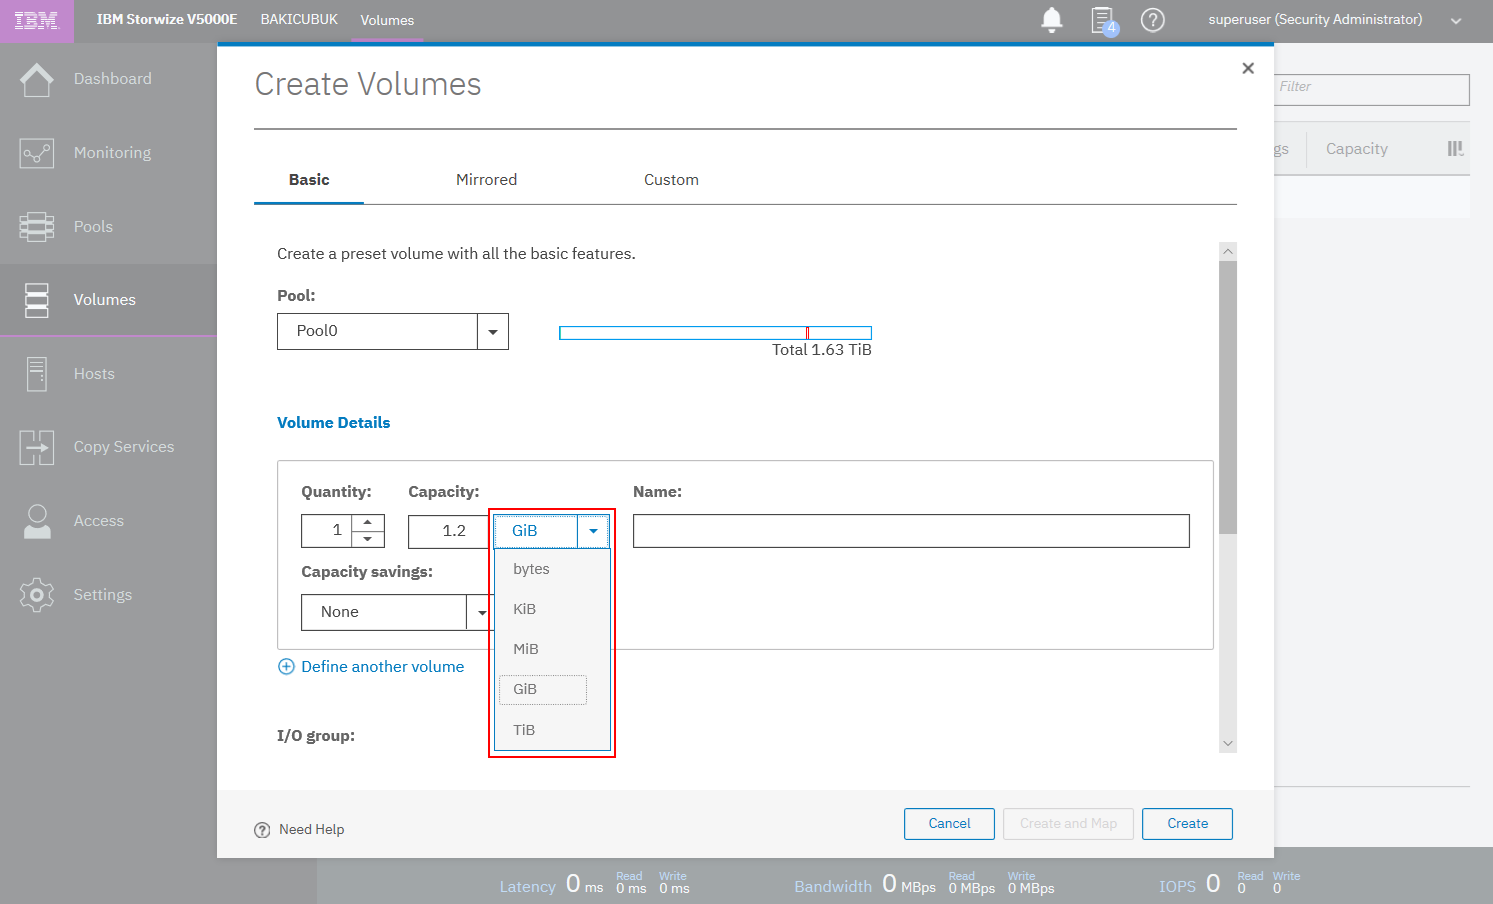Choose bytes from the unit list

tap(531, 569)
